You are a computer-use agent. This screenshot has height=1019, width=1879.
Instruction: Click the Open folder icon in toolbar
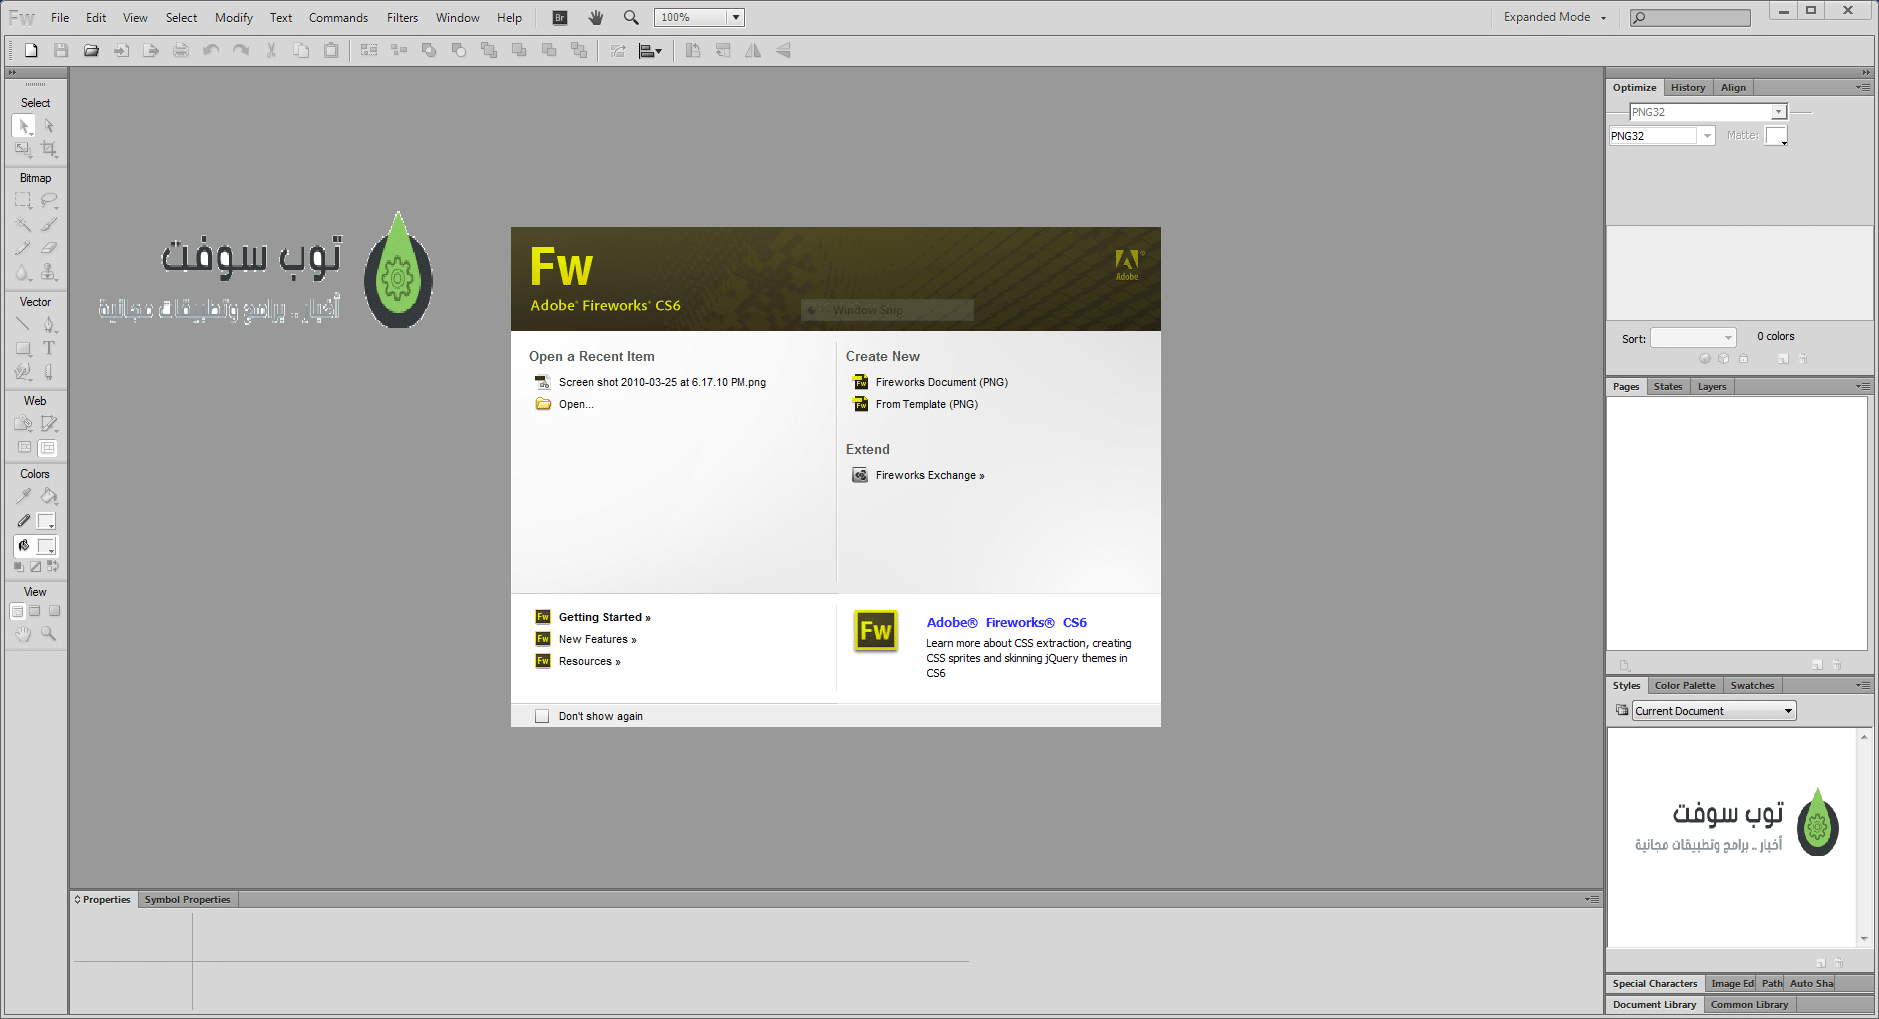click(x=91, y=50)
